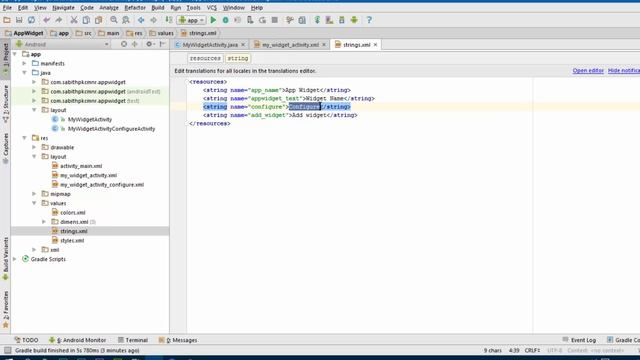This screenshot has width=640, height=360.
Task: Switch to MyWidgetActivity.java tab
Action: tap(210, 45)
